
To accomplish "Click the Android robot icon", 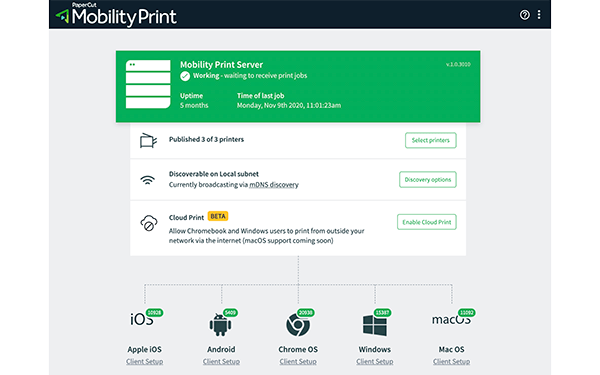I will click(220, 325).
